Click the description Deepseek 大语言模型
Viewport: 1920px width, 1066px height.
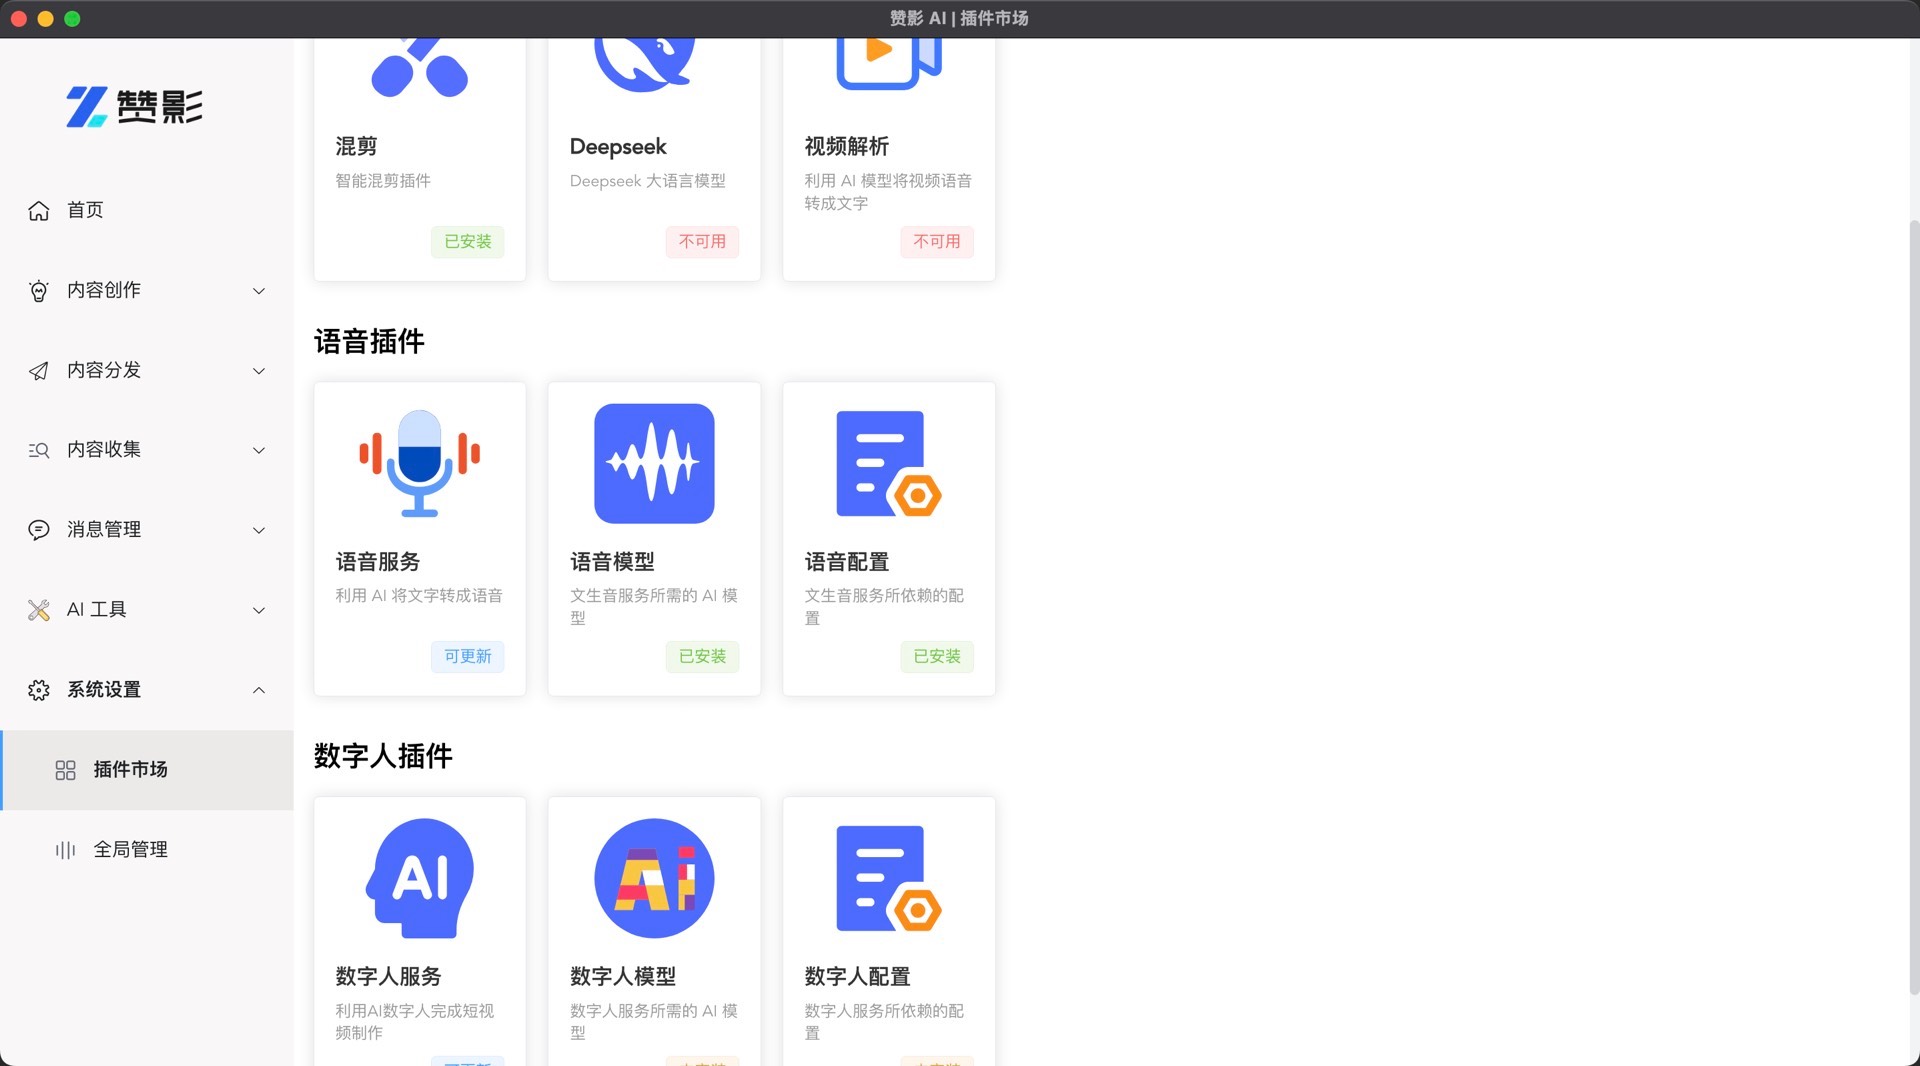(x=648, y=181)
